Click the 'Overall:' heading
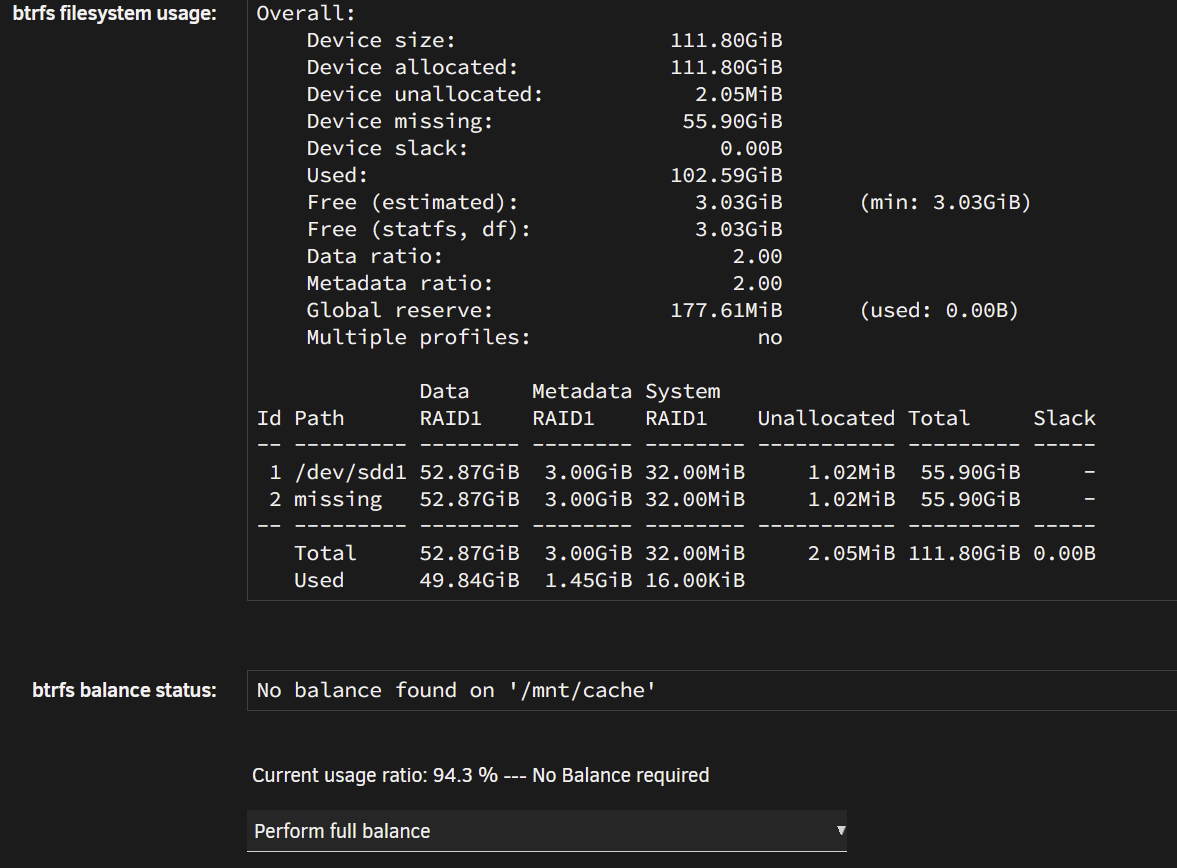Screen dimensions: 1177x868 click(x=306, y=14)
